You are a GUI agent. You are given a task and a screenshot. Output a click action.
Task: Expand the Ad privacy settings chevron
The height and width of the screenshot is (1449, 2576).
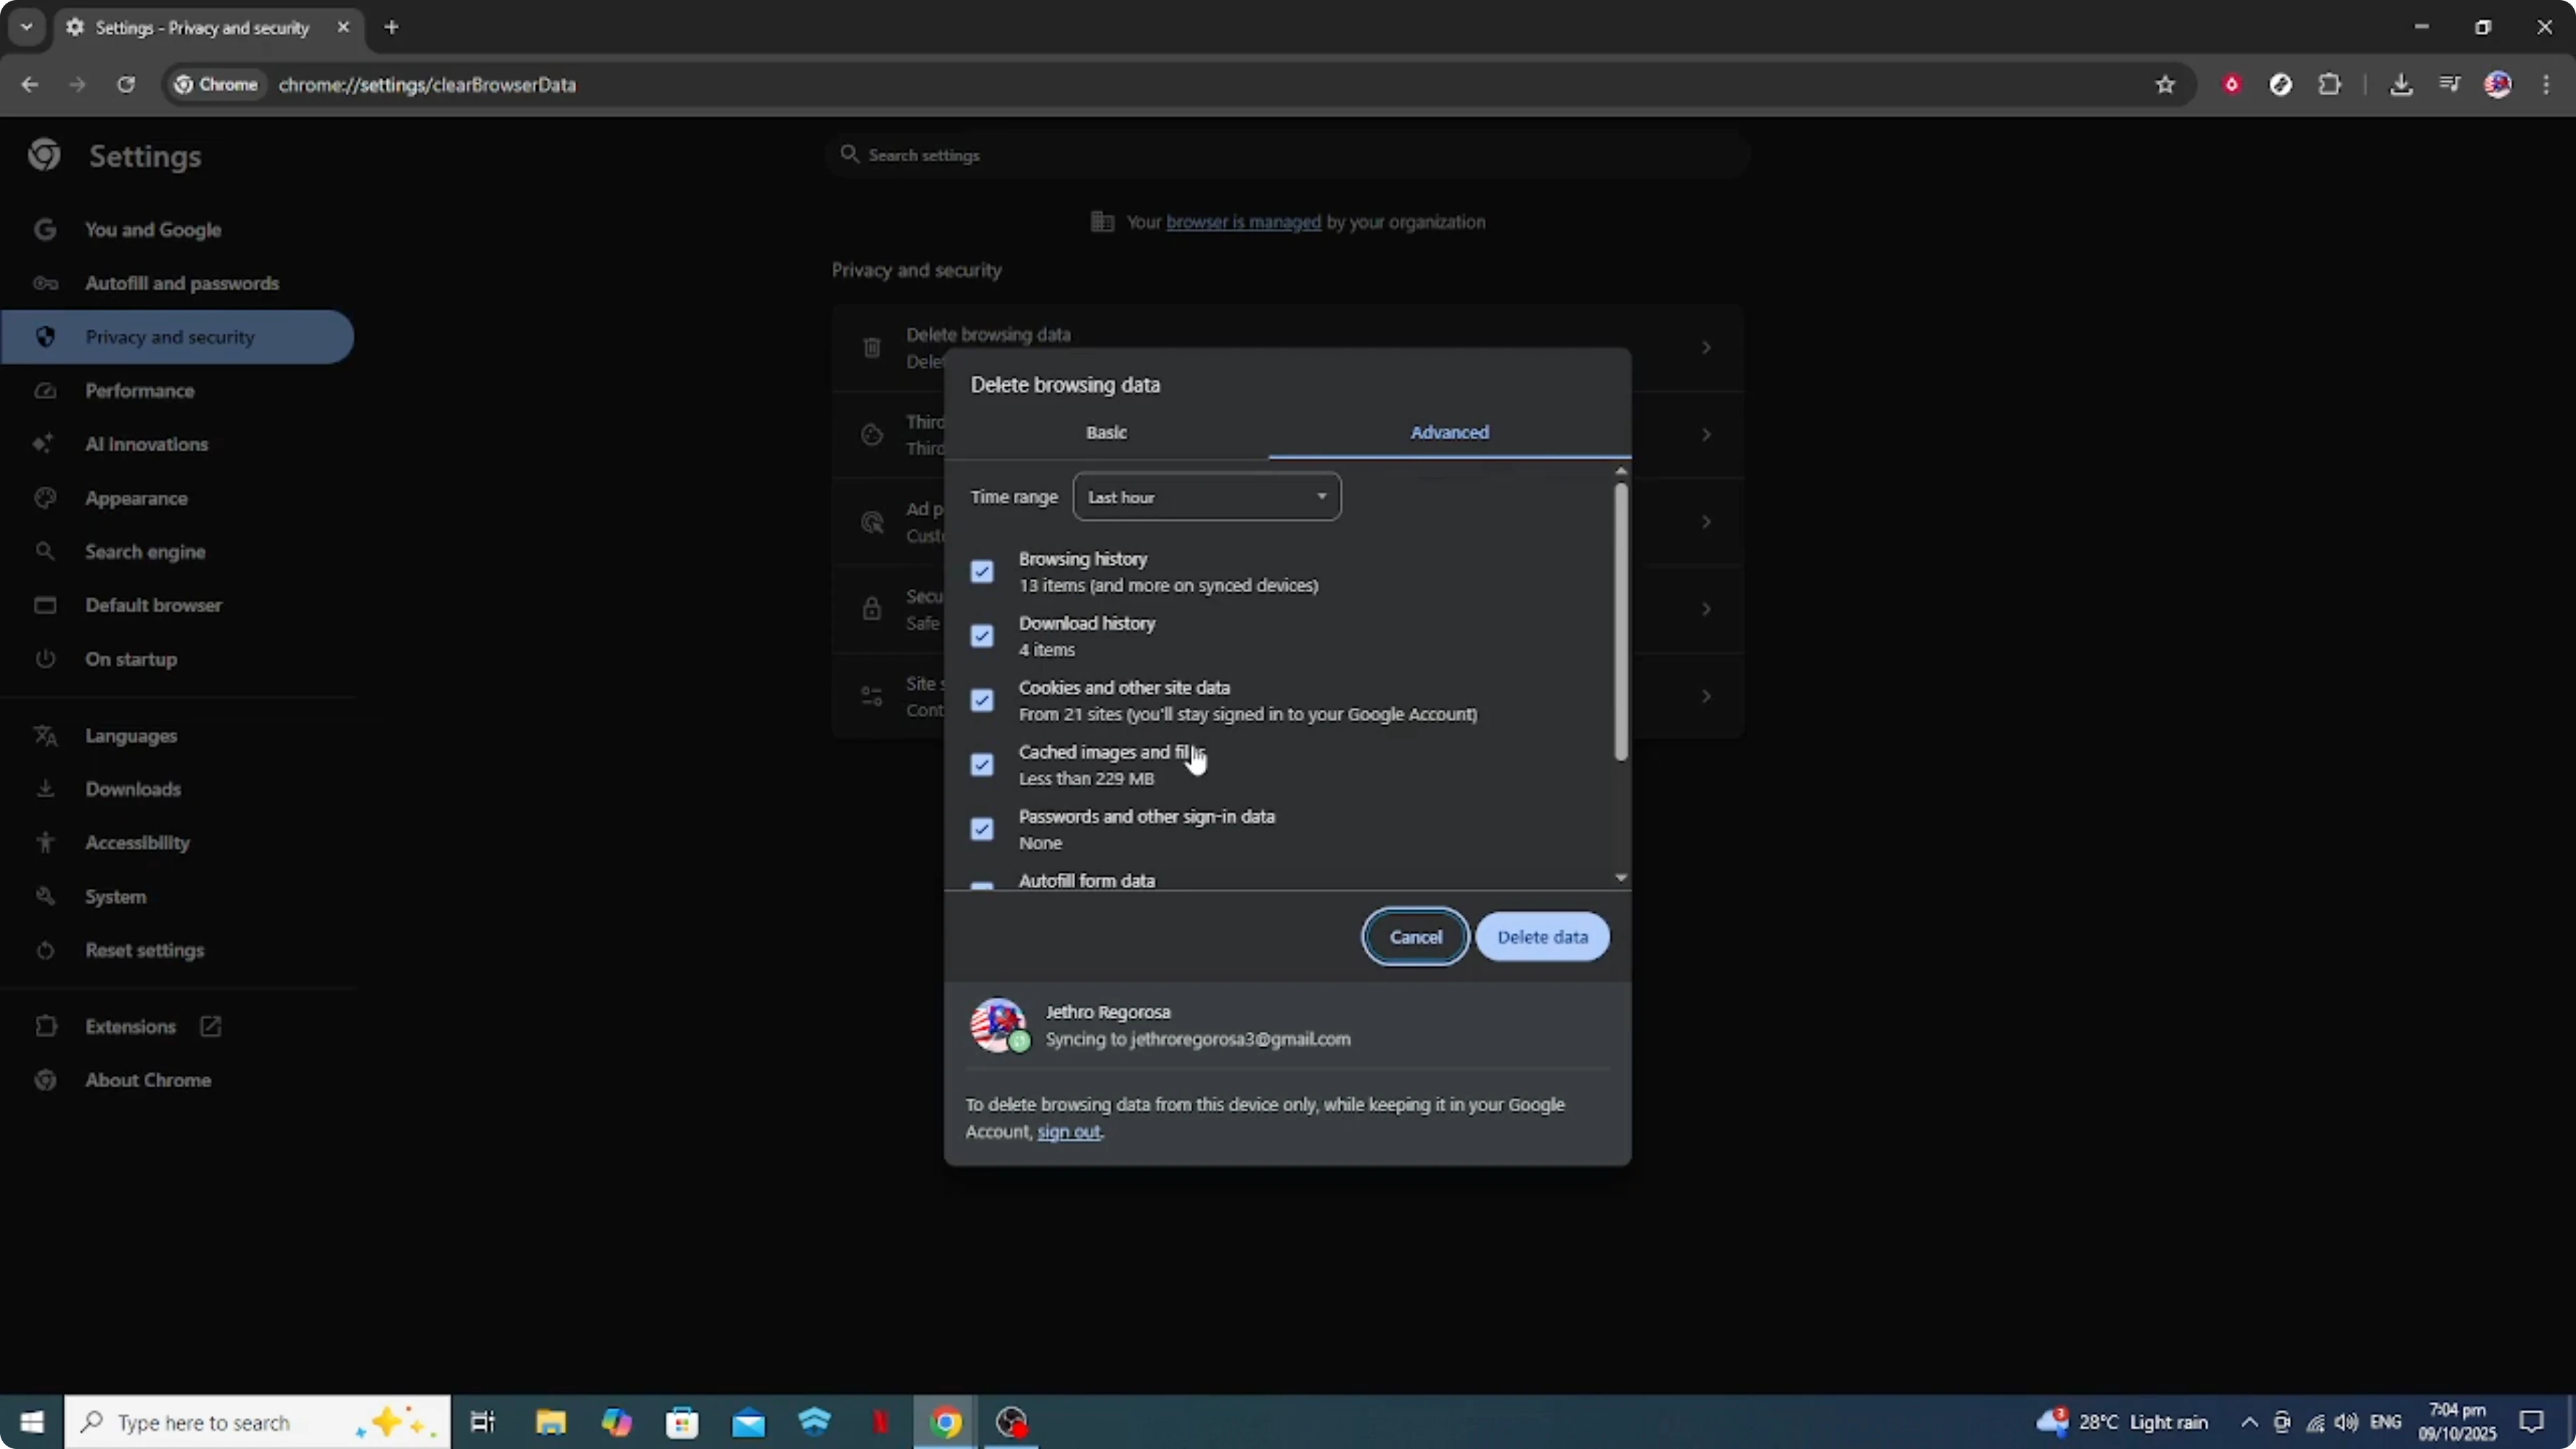point(1705,521)
